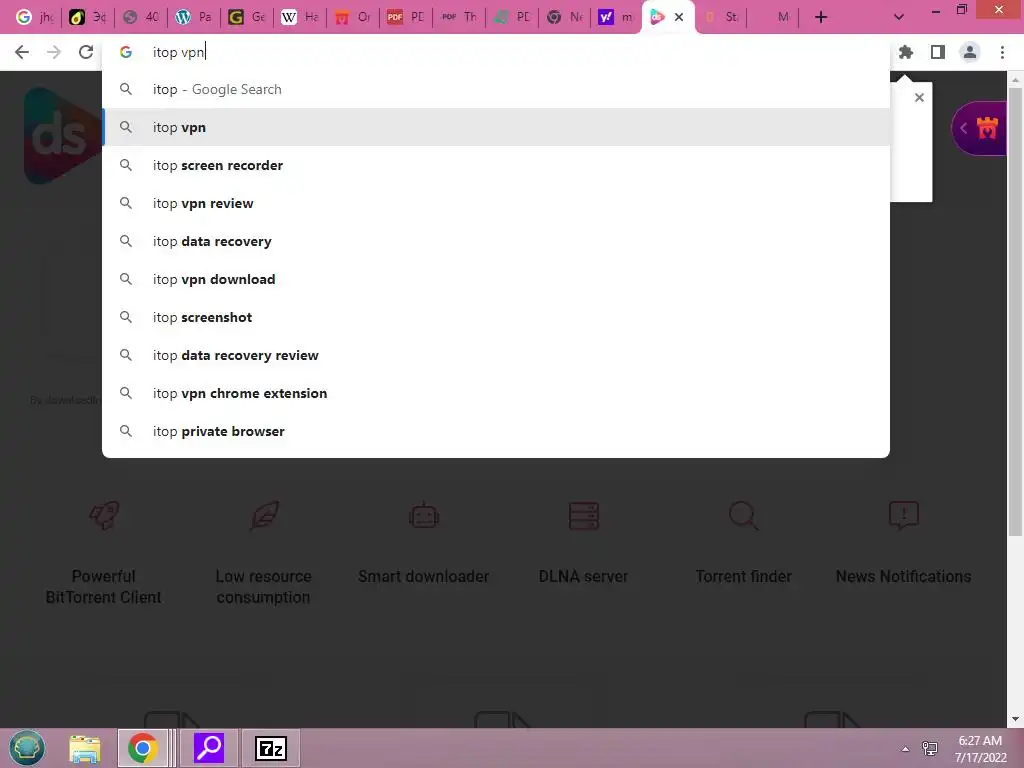Open the Windows Start orb

27,748
